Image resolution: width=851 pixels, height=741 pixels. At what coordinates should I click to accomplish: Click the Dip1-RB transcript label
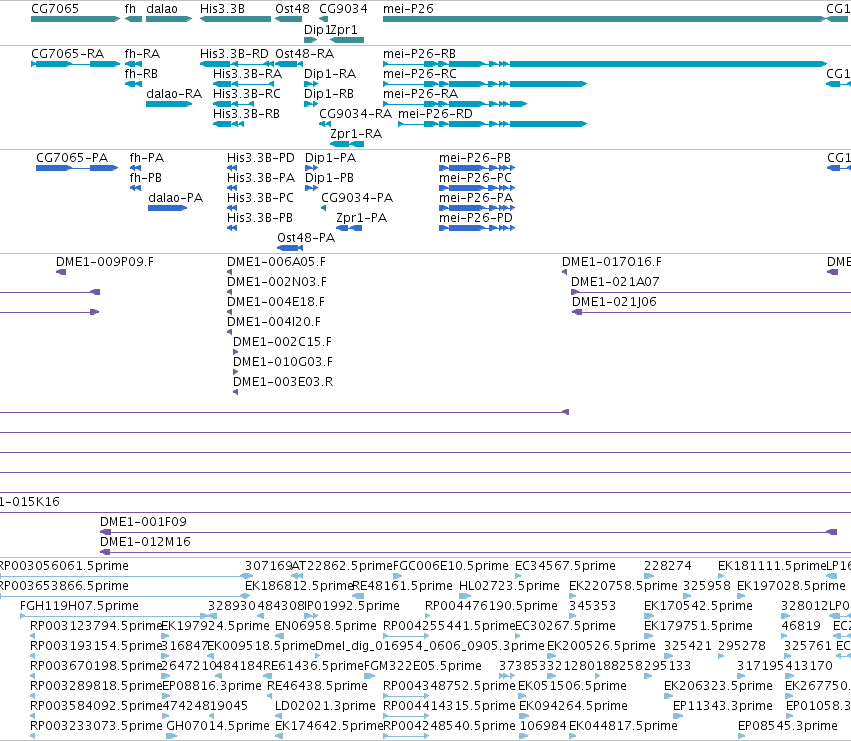point(329,94)
